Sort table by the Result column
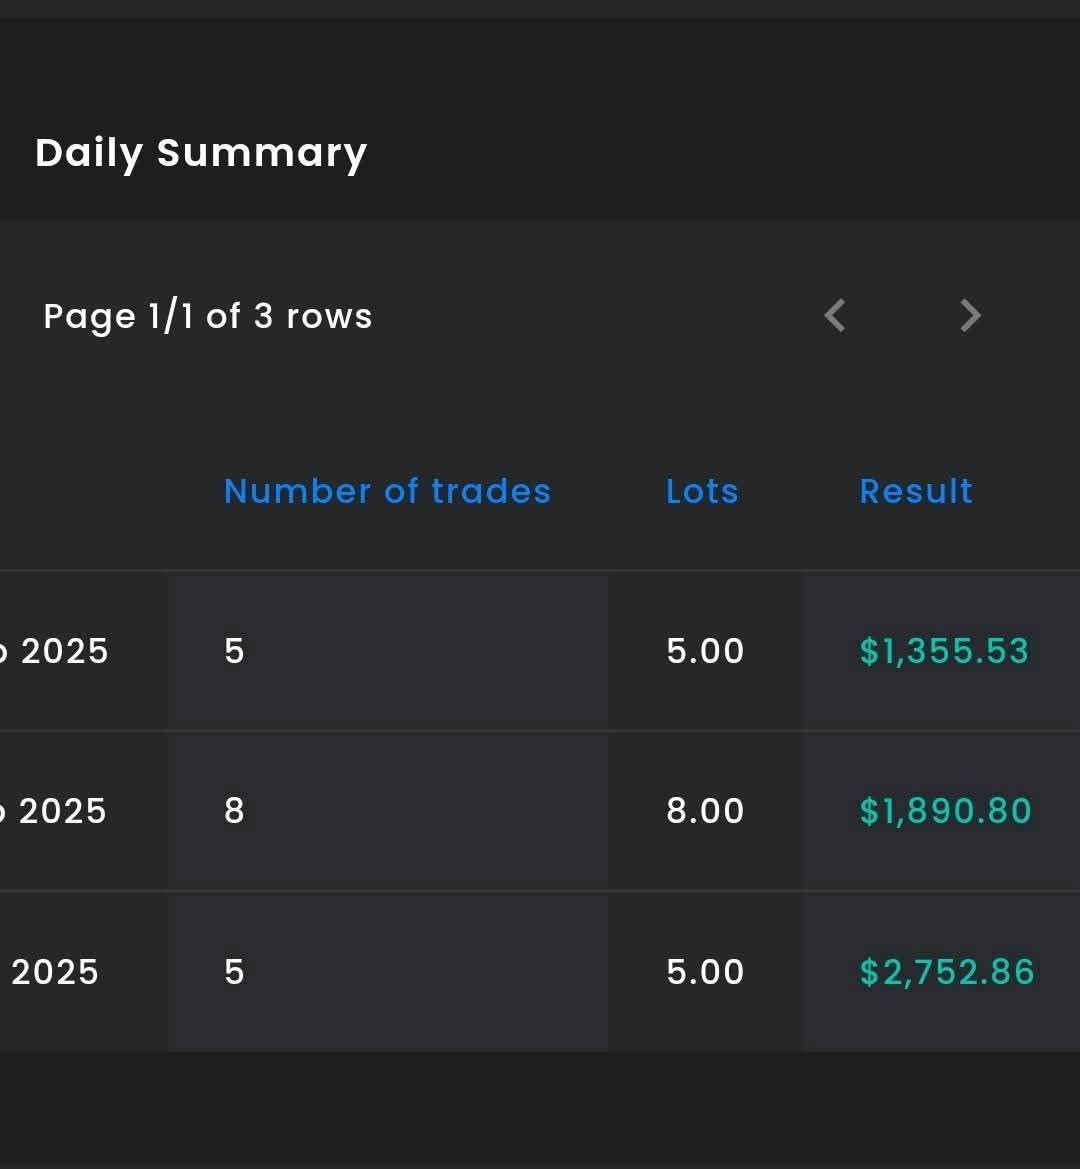This screenshot has height=1169, width=1080. pyautogui.click(x=916, y=491)
